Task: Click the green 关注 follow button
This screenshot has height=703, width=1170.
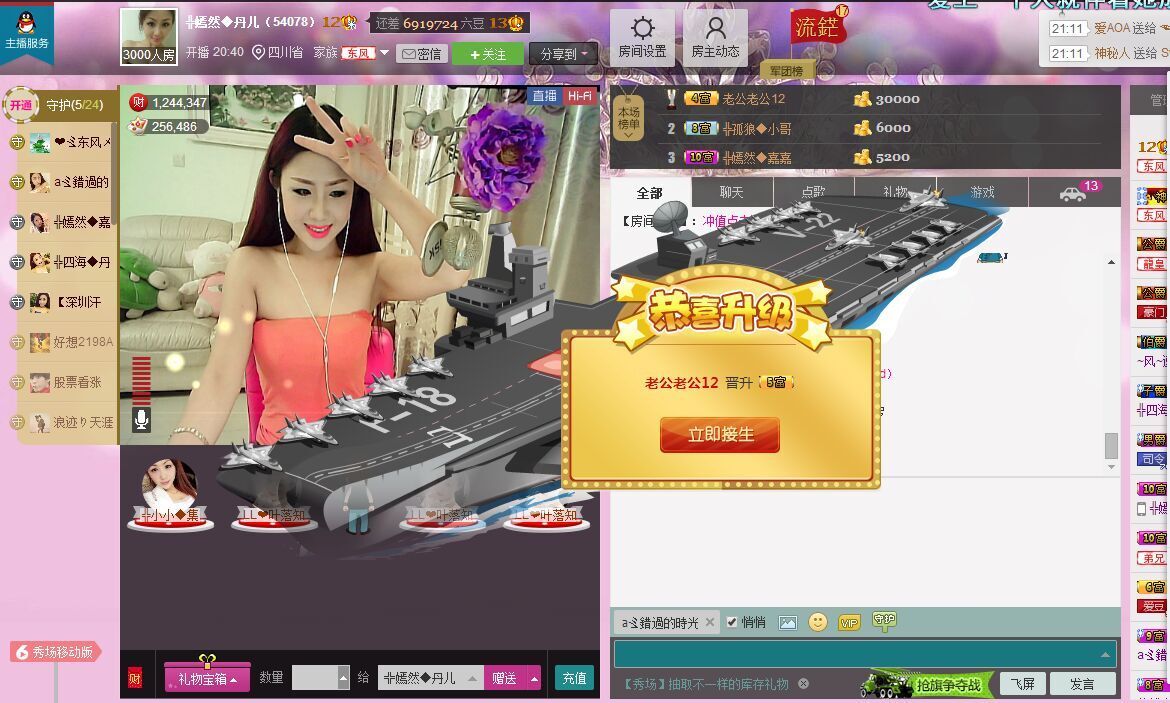Action: coord(487,54)
